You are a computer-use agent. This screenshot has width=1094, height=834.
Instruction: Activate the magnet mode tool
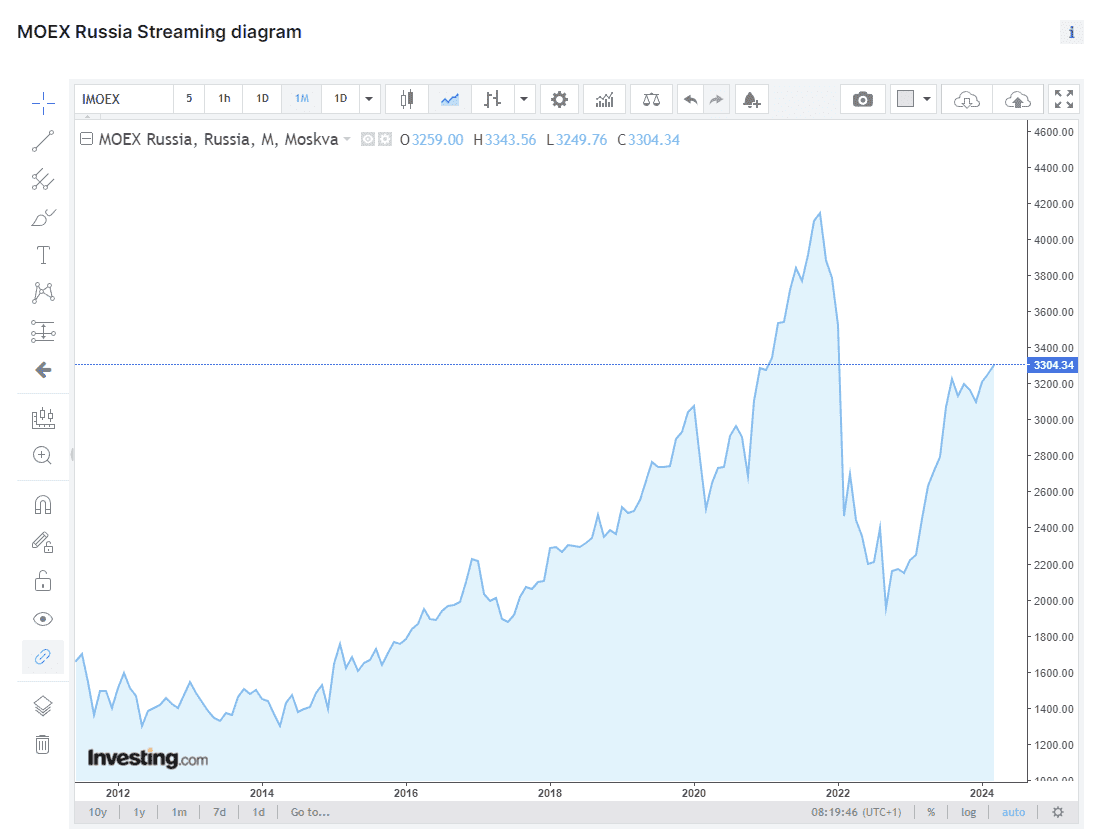click(x=42, y=504)
